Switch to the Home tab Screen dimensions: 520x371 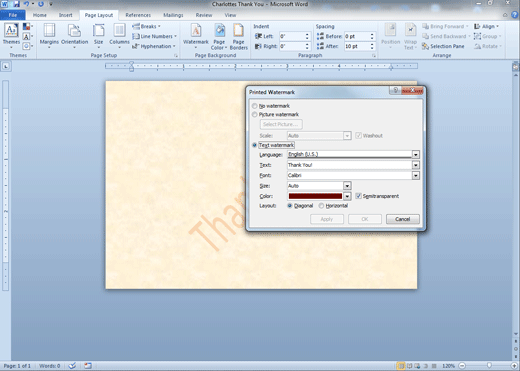pos(40,15)
